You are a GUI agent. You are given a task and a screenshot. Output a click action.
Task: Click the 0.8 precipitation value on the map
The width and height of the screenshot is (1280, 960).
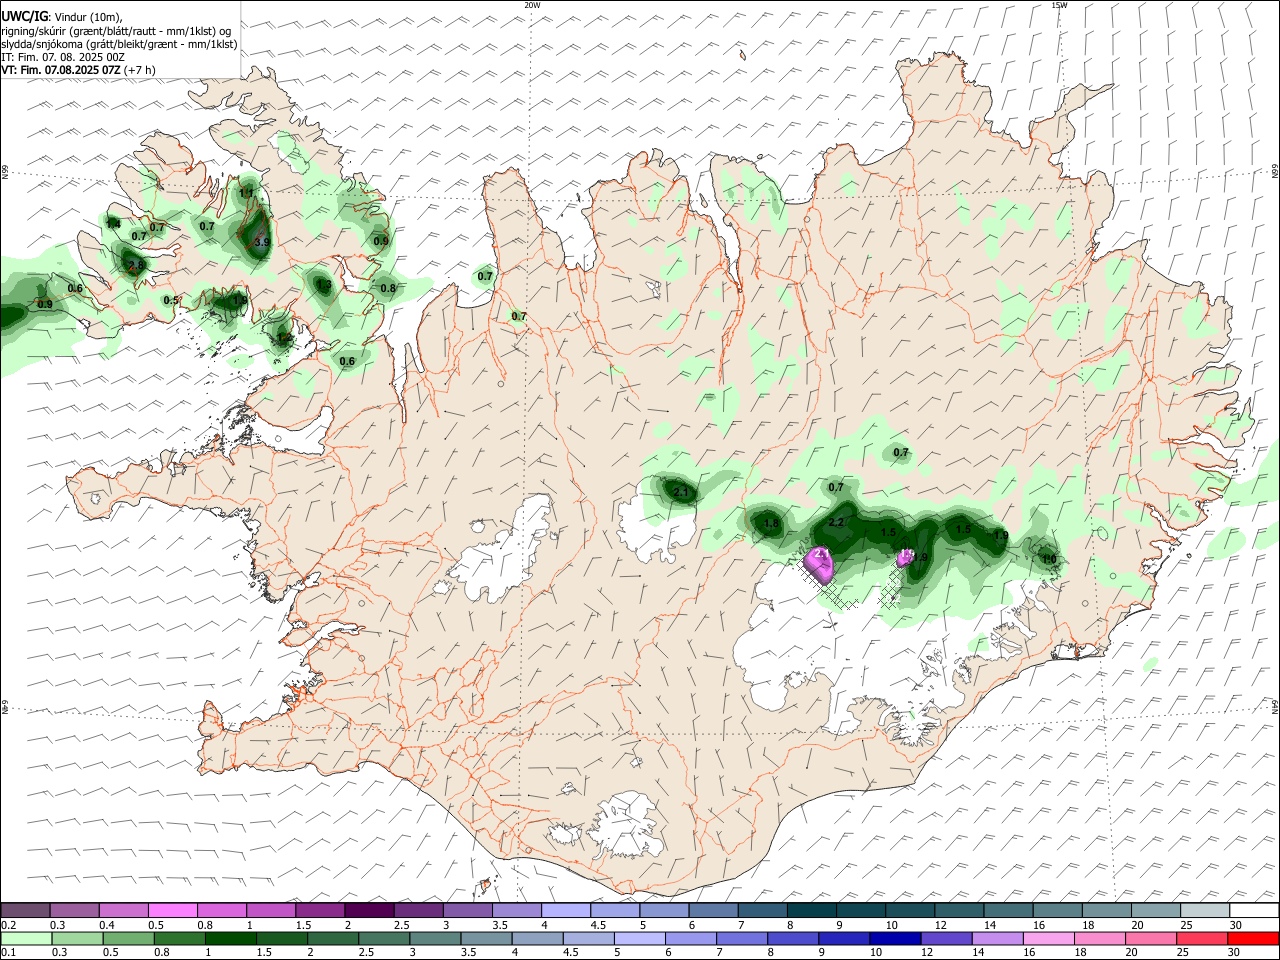(x=388, y=288)
